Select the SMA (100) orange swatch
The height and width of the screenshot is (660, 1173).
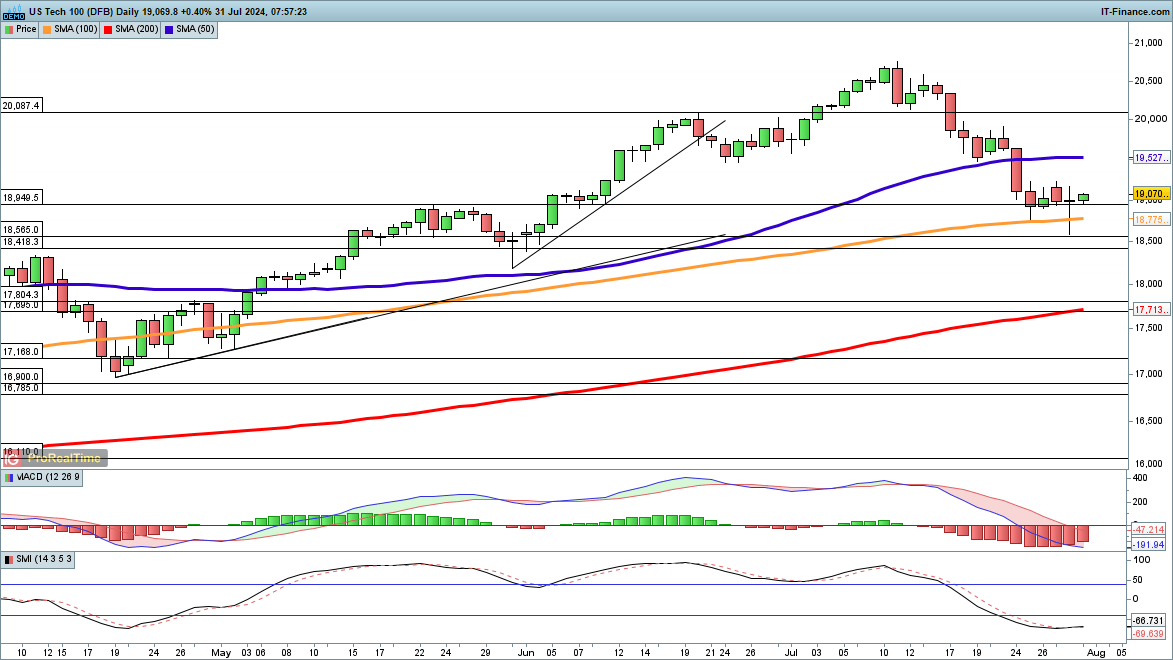click(x=47, y=29)
